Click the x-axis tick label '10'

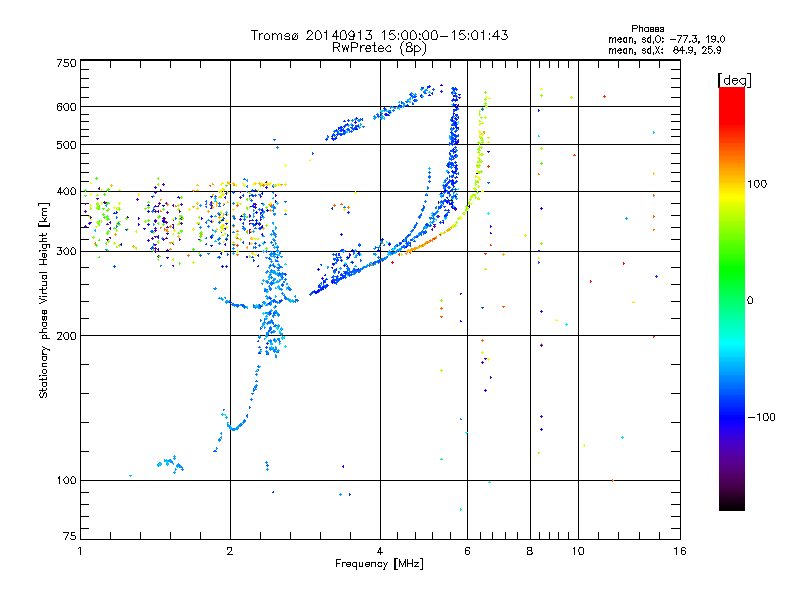coord(578,551)
